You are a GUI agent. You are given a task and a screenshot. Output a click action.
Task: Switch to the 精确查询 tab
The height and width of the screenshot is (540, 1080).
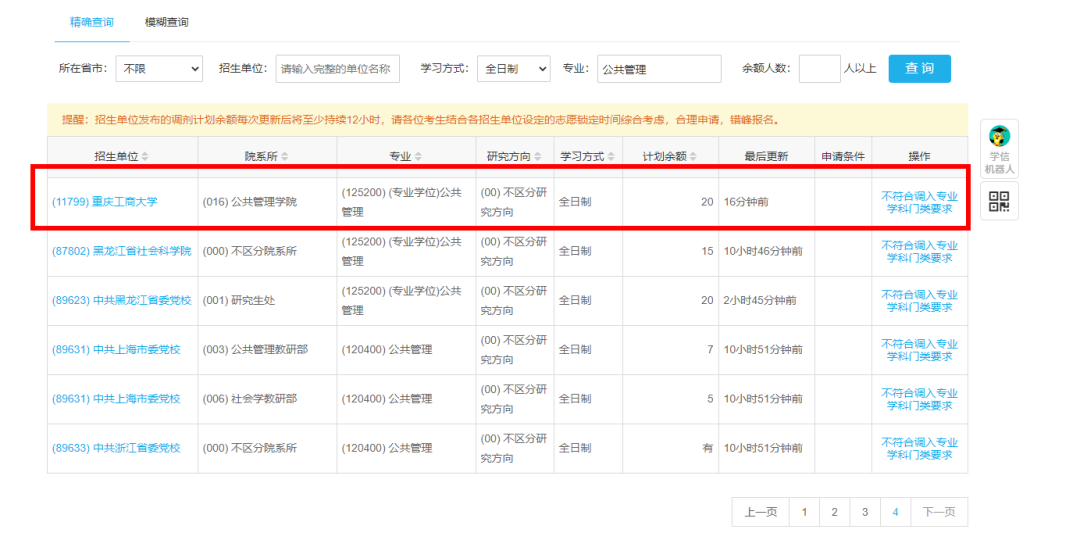91,22
